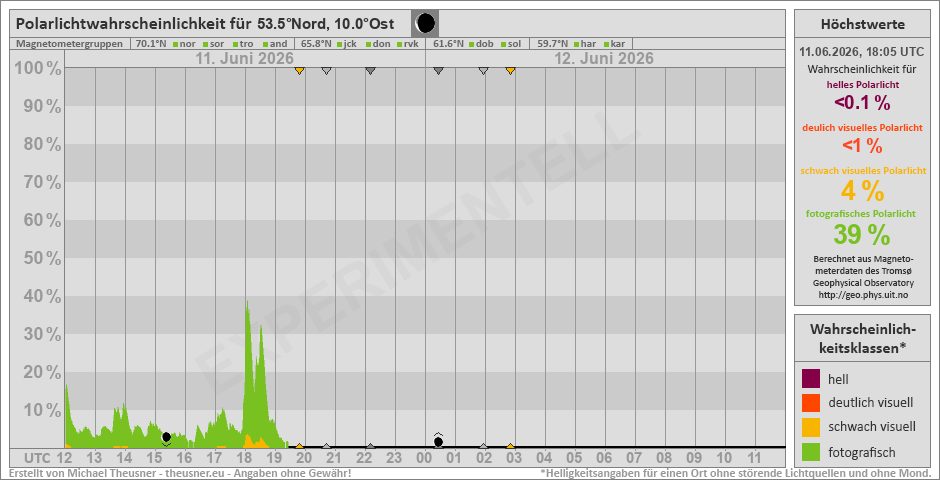The image size is (940, 480).
Task: Click the '12. Juni 2026' date header
Action: [x=604, y=59]
